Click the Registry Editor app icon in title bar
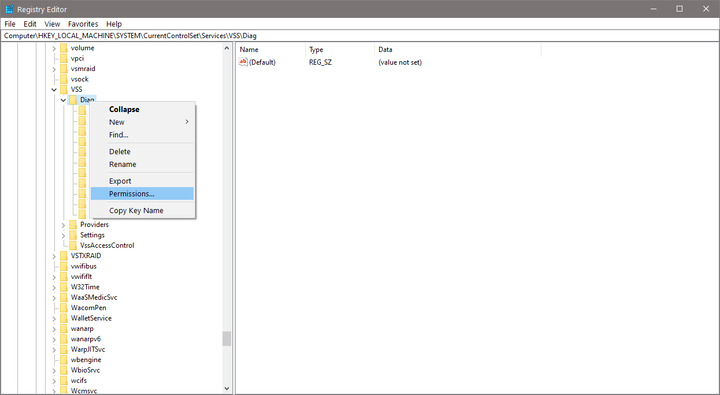Image resolution: width=720 pixels, height=395 pixels. tap(9, 9)
